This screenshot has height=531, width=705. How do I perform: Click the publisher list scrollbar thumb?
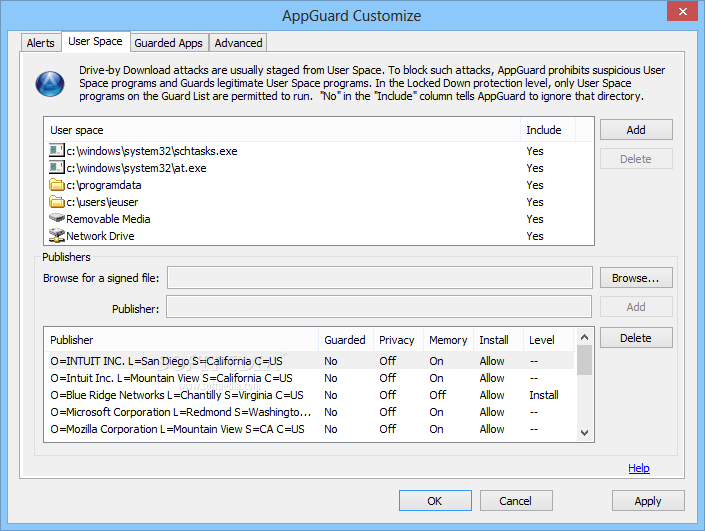pyautogui.click(x=585, y=360)
